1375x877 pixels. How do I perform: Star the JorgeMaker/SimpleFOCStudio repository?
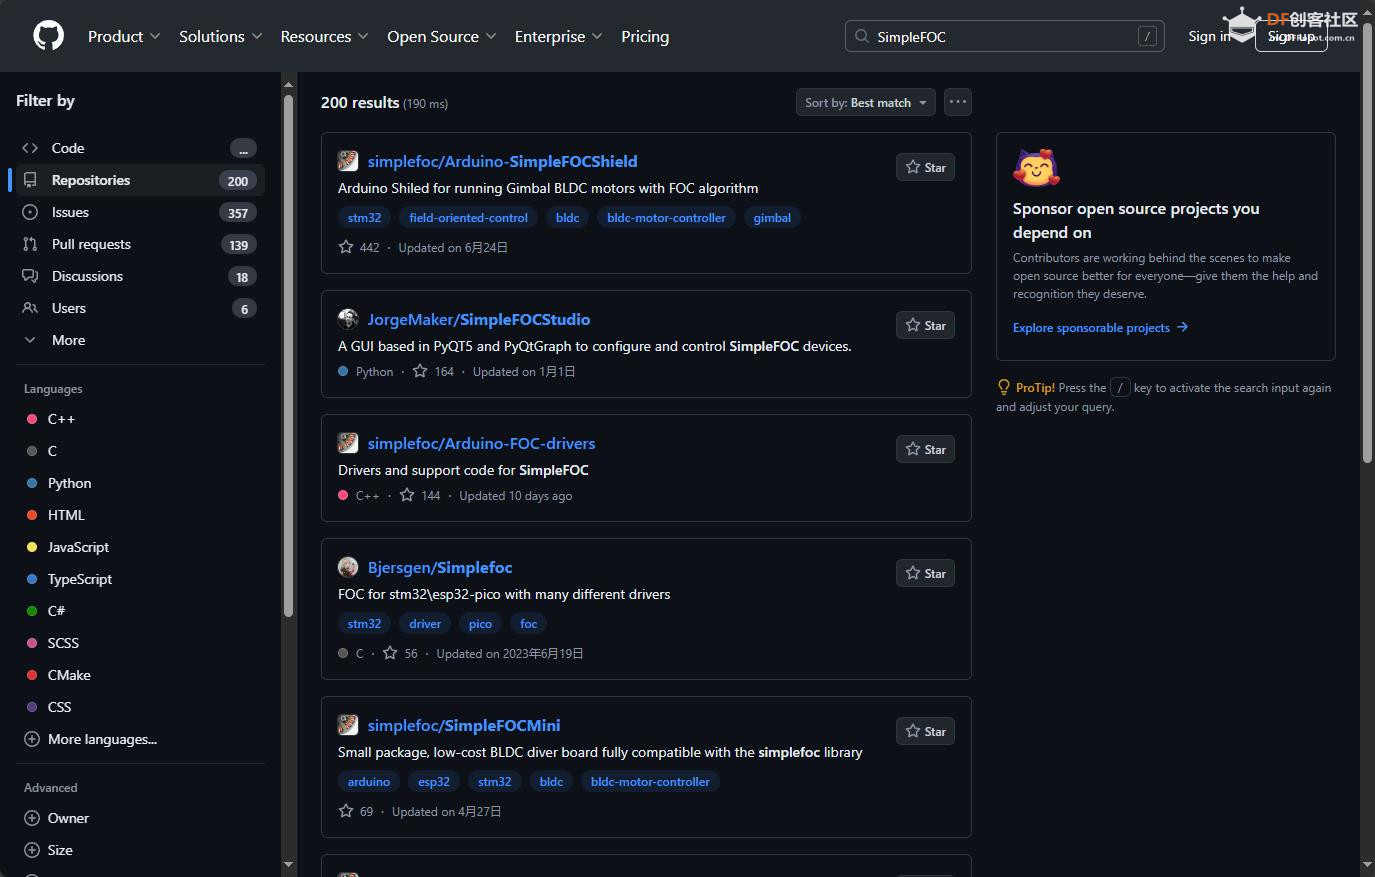[x=925, y=325]
